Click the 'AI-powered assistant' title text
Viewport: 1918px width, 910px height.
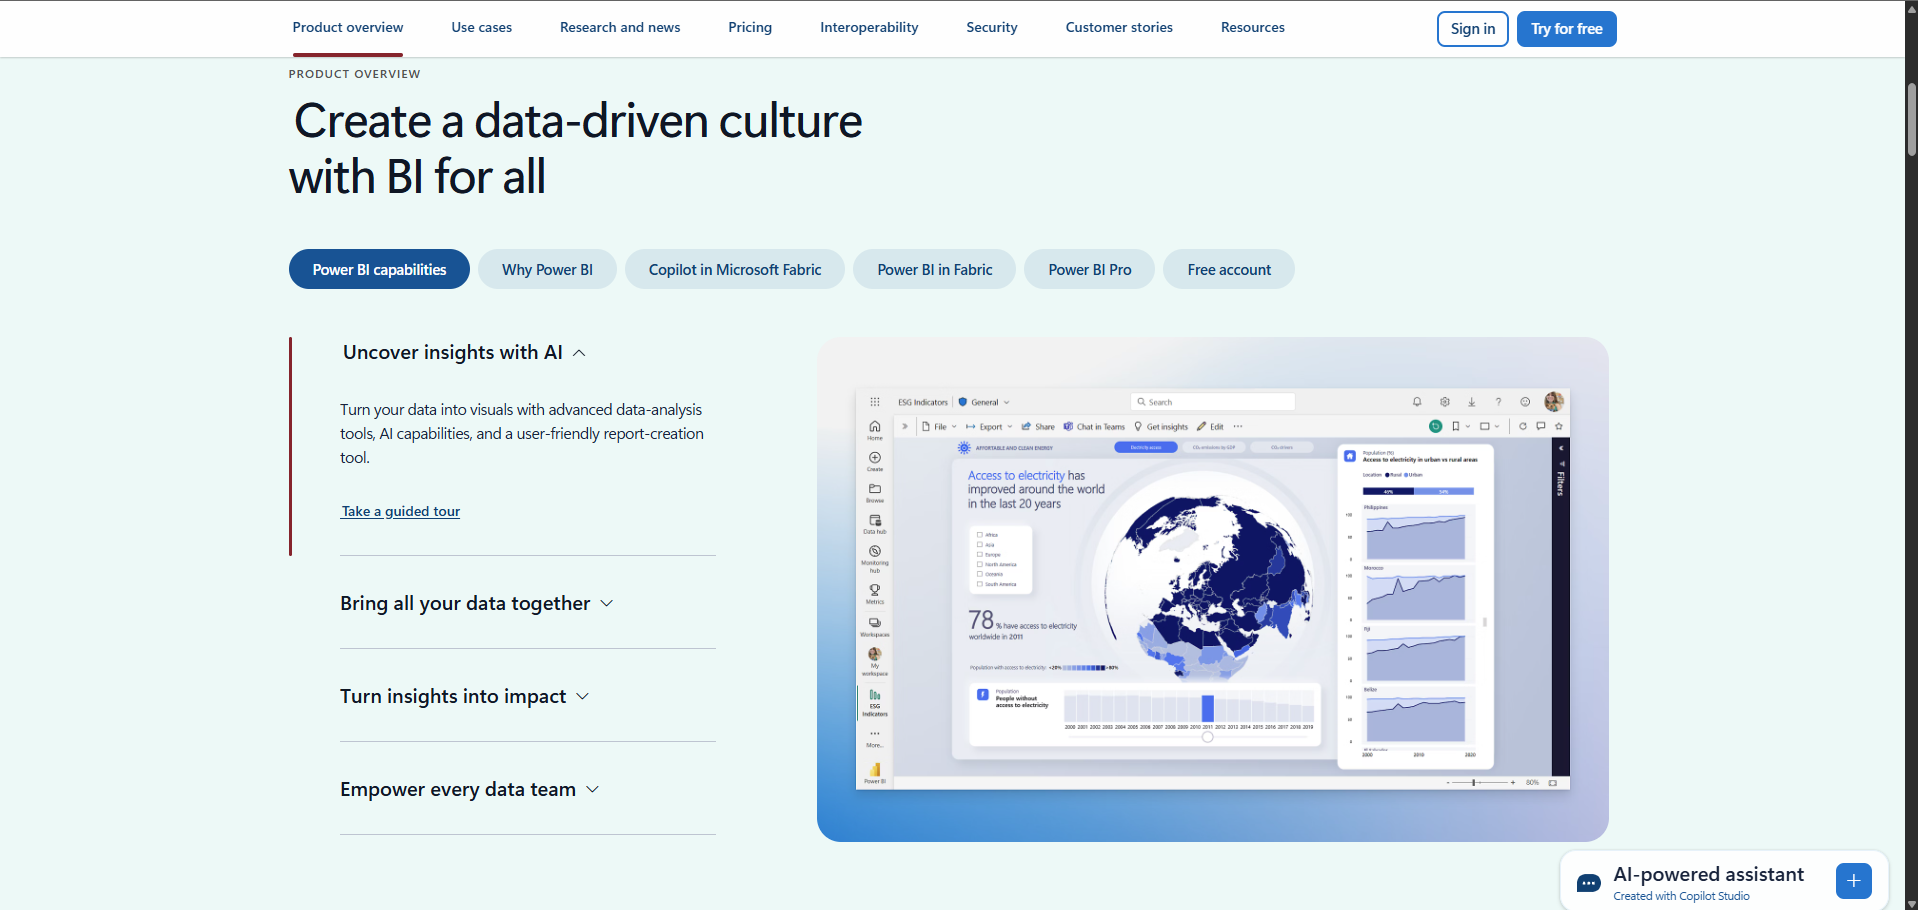click(x=1708, y=874)
